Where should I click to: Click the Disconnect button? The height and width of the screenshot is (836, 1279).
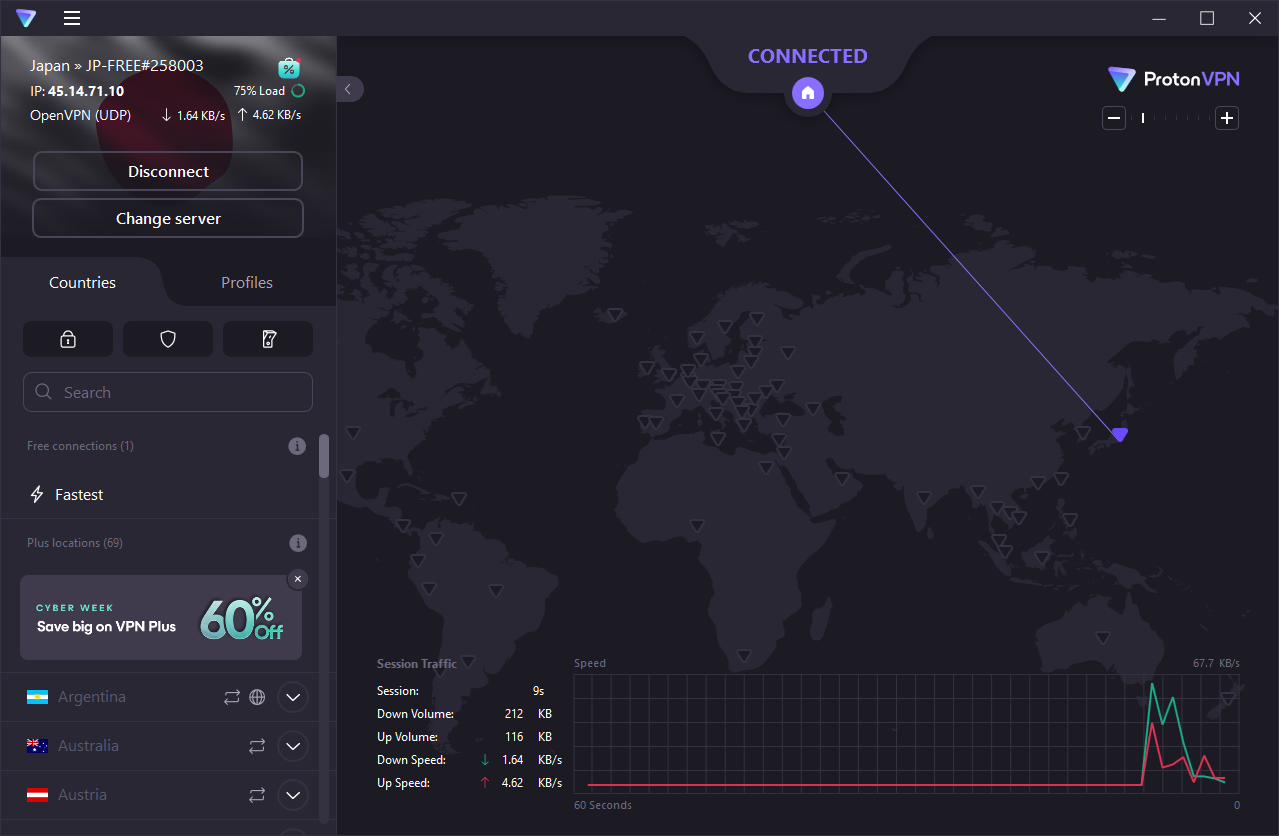tap(168, 171)
